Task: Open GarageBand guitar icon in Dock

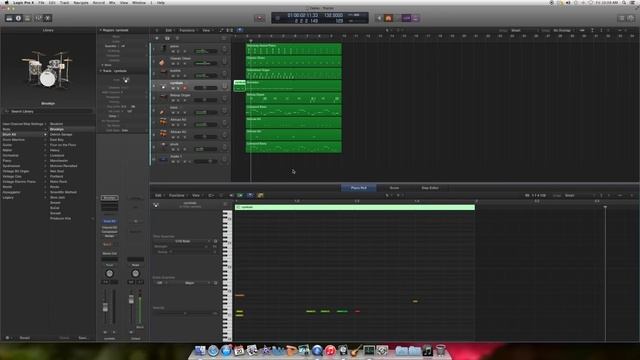Action: coord(356,351)
